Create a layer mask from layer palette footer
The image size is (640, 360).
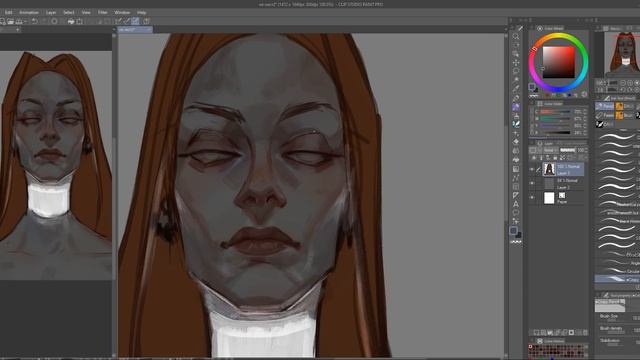(x=571, y=333)
